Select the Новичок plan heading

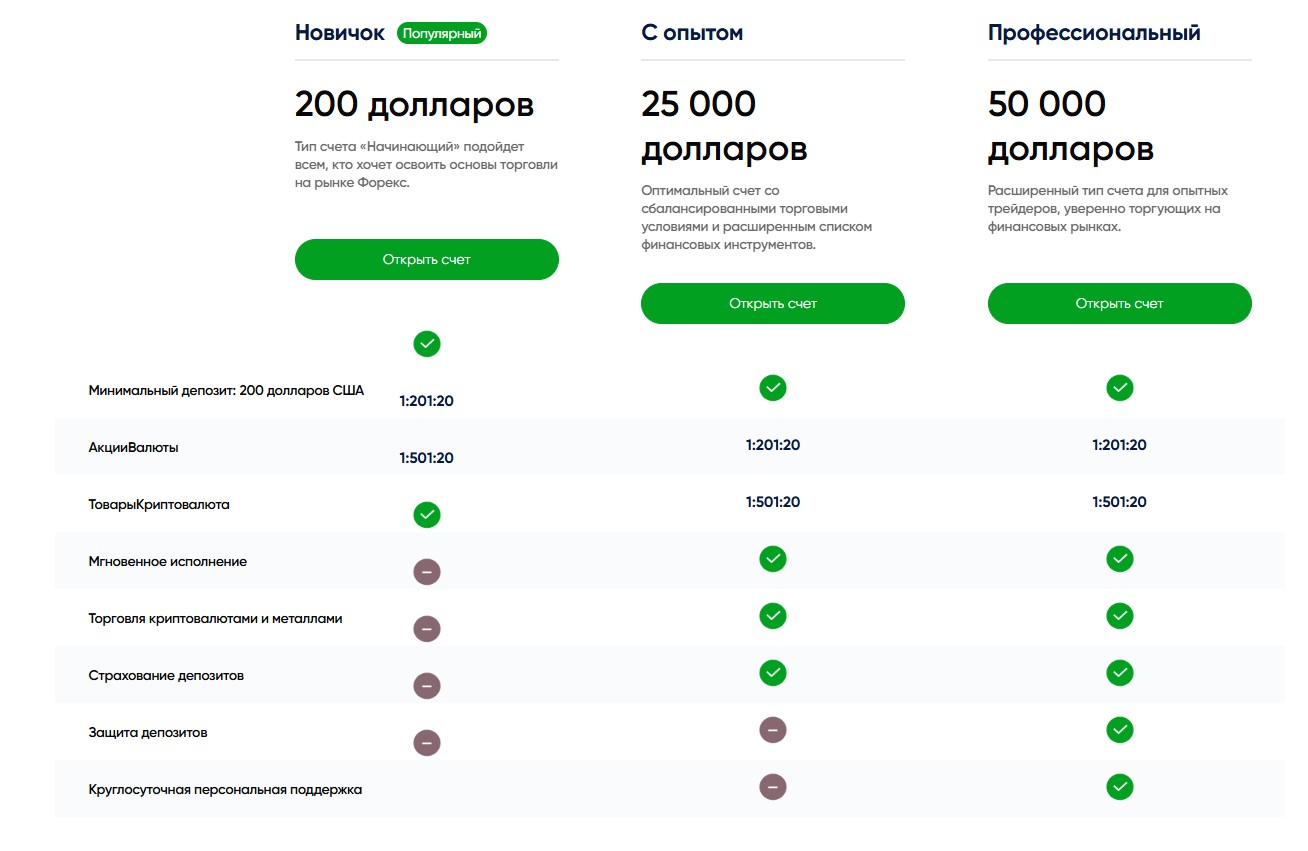pyautogui.click(x=340, y=33)
